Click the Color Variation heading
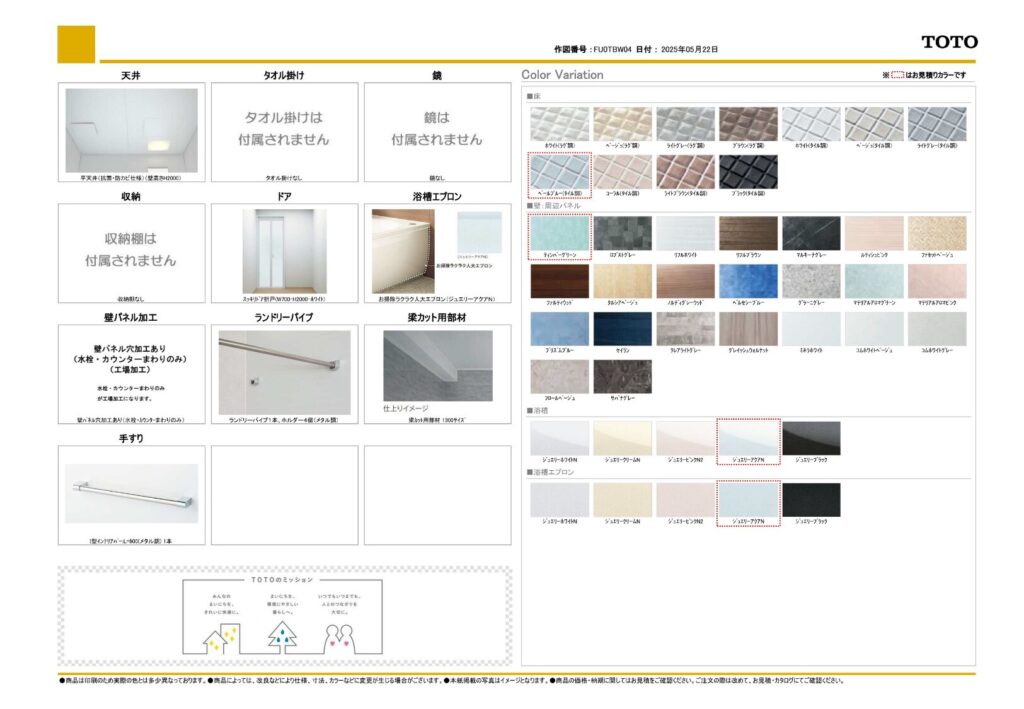Image resolution: width=1024 pixels, height=709 pixels. [x=562, y=75]
